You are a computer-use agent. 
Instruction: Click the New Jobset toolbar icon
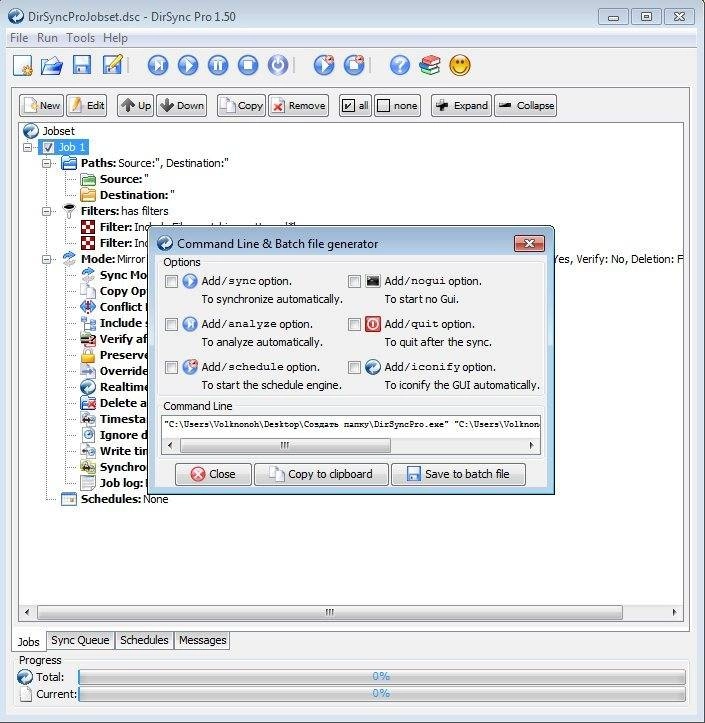coord(23,65)
